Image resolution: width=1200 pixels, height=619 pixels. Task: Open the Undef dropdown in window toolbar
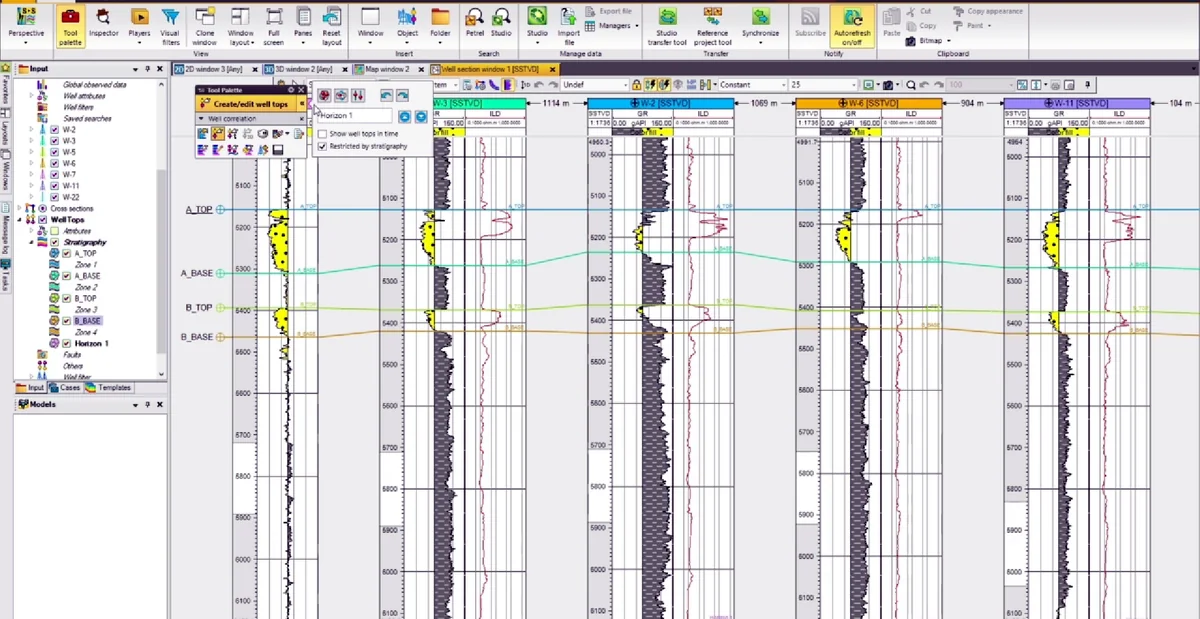[596, 85]
